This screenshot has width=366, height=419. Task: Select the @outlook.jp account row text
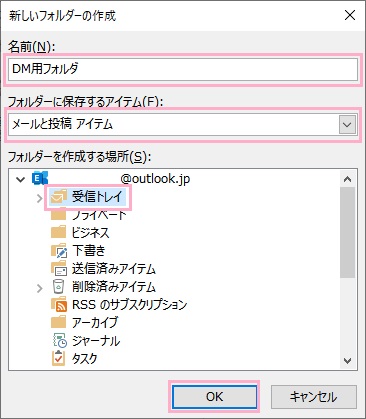click(x=155, y=179)
